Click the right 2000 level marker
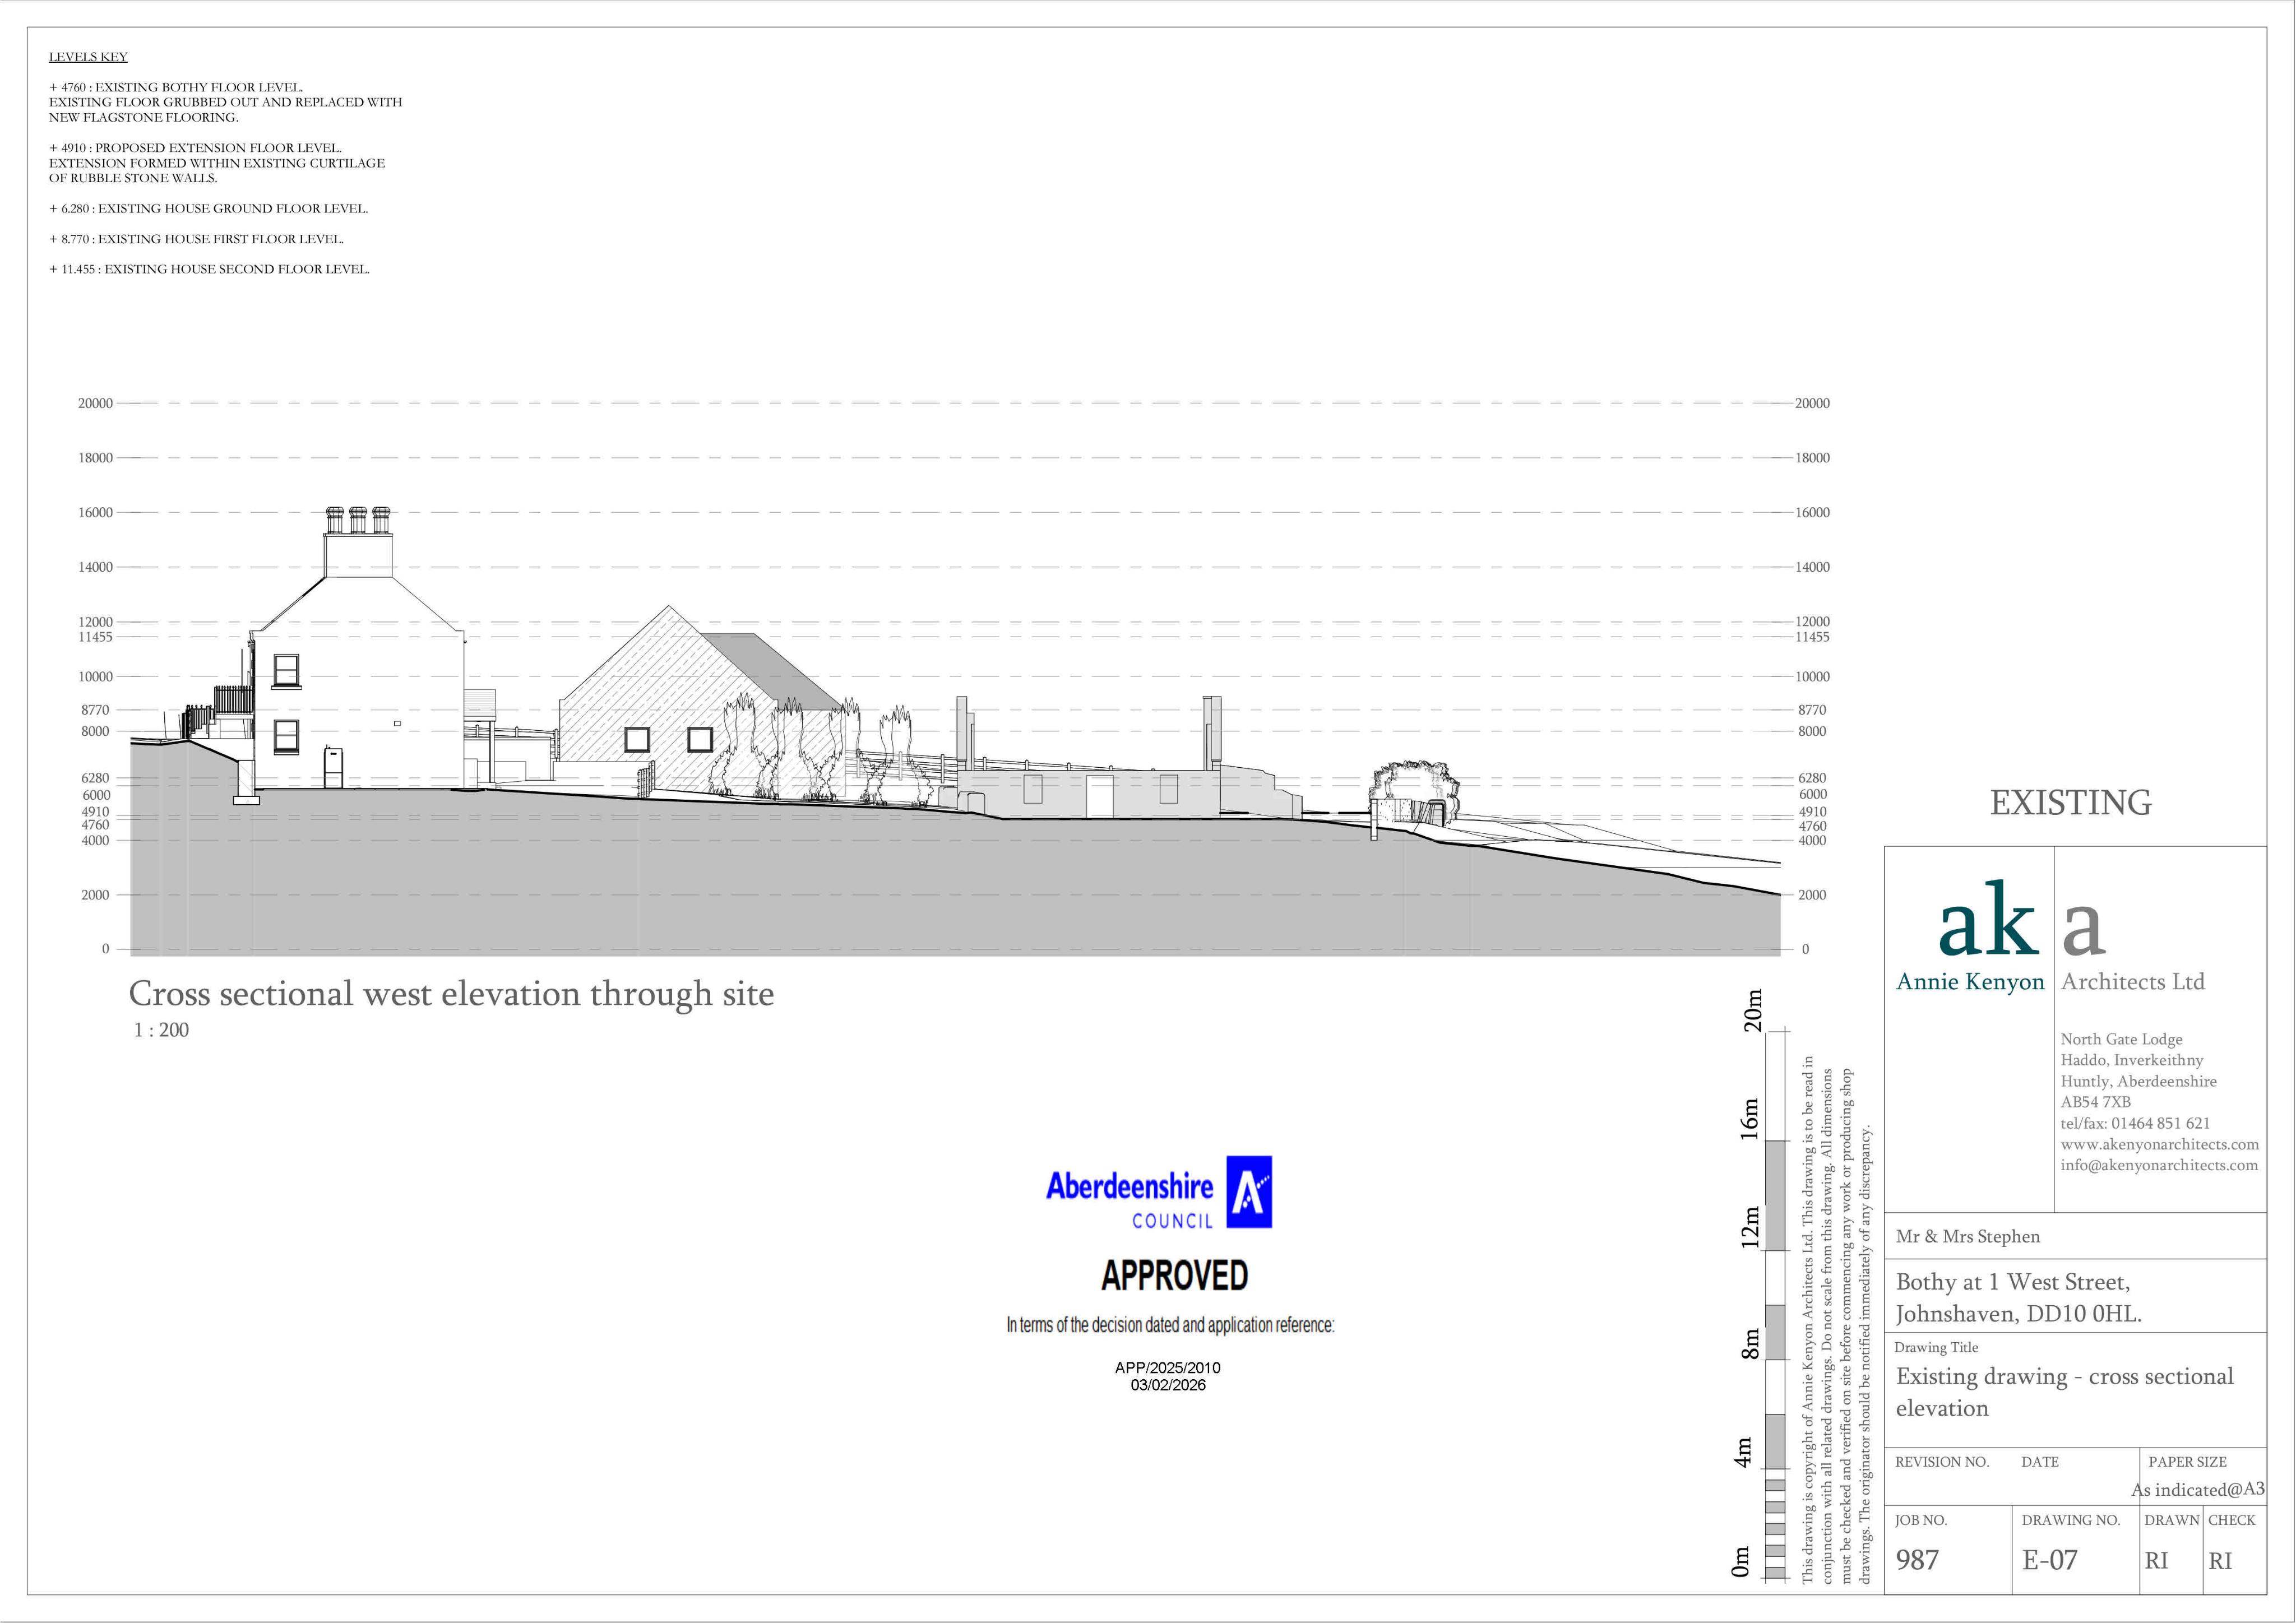Screen dimensions: 2296x1623 pyautogui.click(x=1812, y=896)
